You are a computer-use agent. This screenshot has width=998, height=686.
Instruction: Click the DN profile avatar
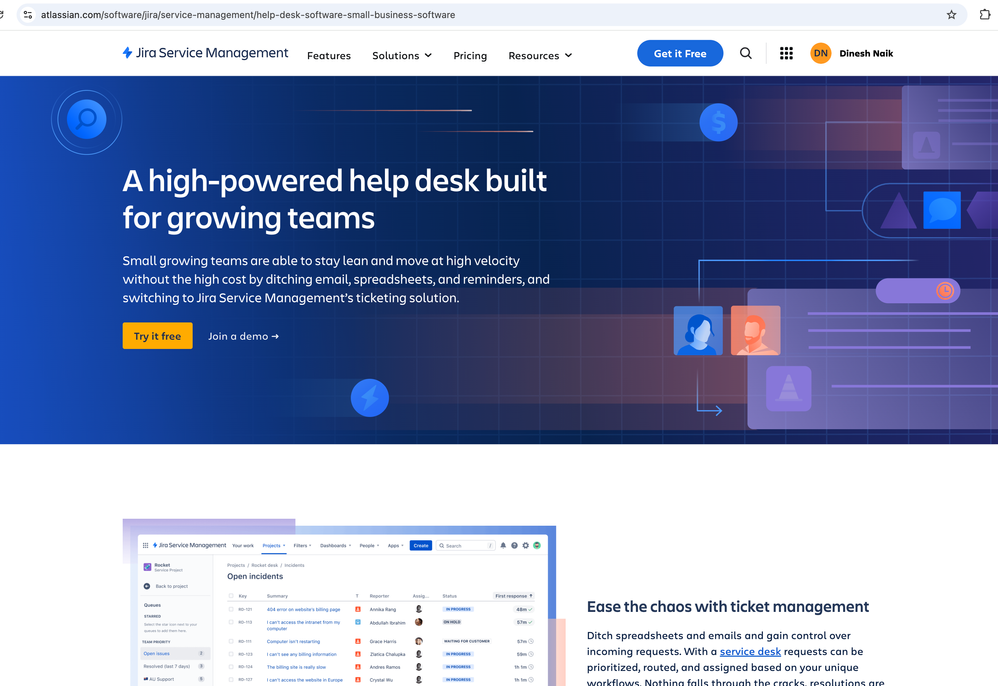(820, 53)
